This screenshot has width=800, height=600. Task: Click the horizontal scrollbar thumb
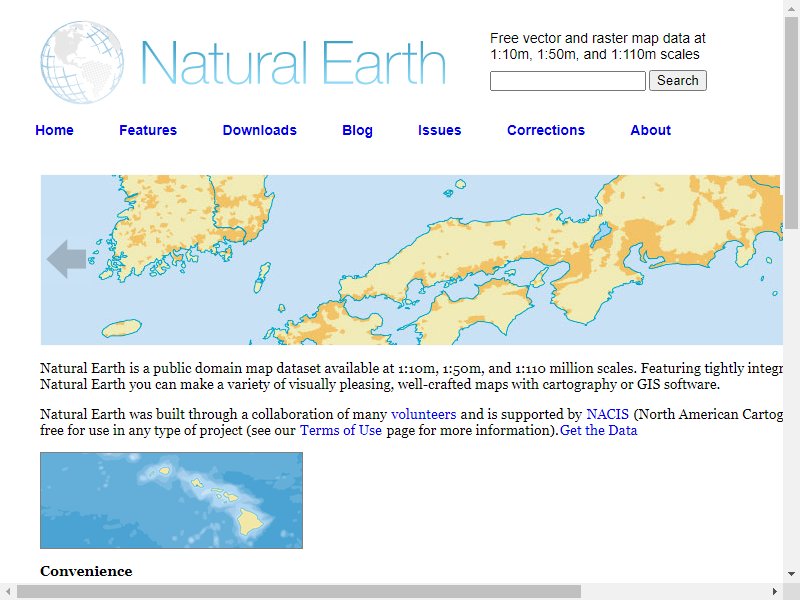pos(298,592)
